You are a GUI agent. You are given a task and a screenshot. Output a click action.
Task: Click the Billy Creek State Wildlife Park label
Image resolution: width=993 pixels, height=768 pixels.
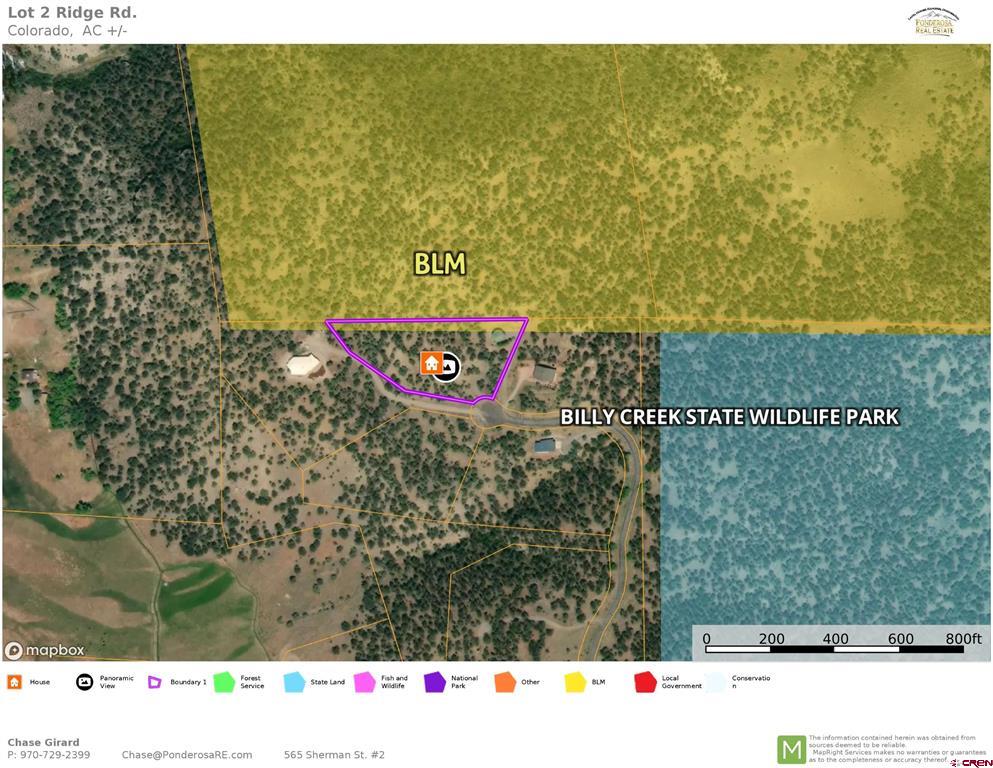point(729,417)
